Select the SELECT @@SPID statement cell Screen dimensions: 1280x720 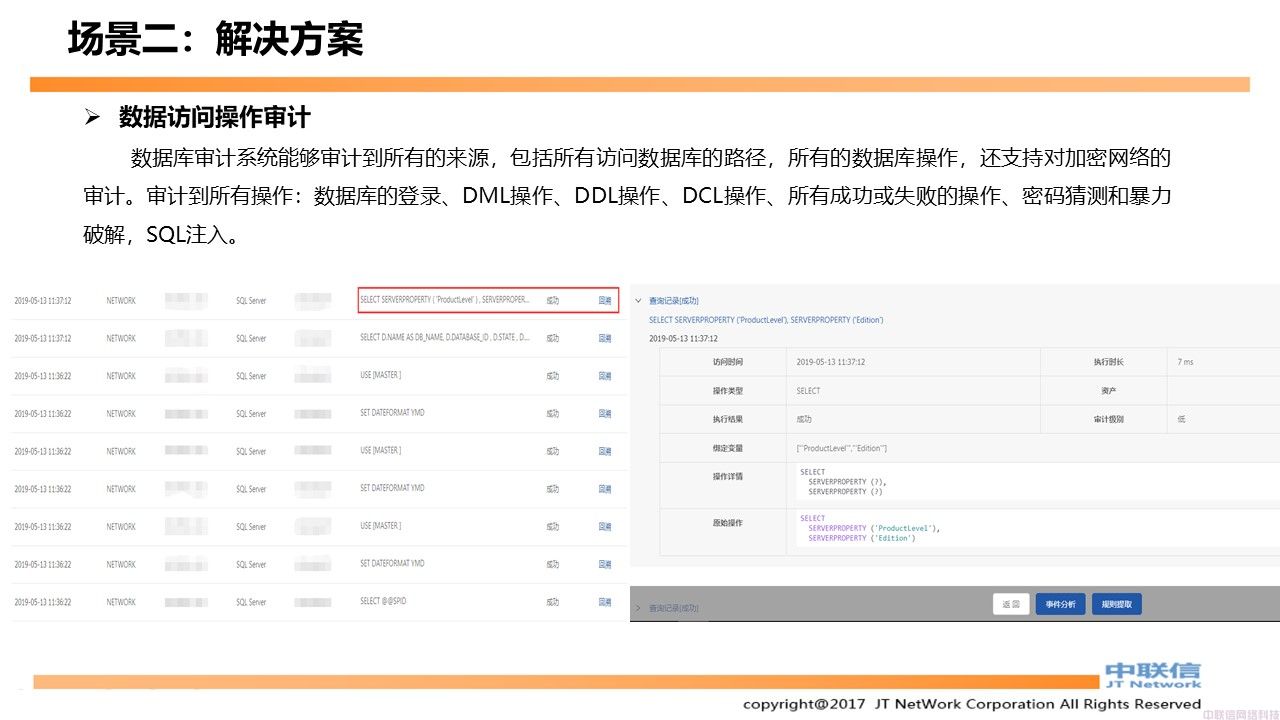tap(384, 602)
